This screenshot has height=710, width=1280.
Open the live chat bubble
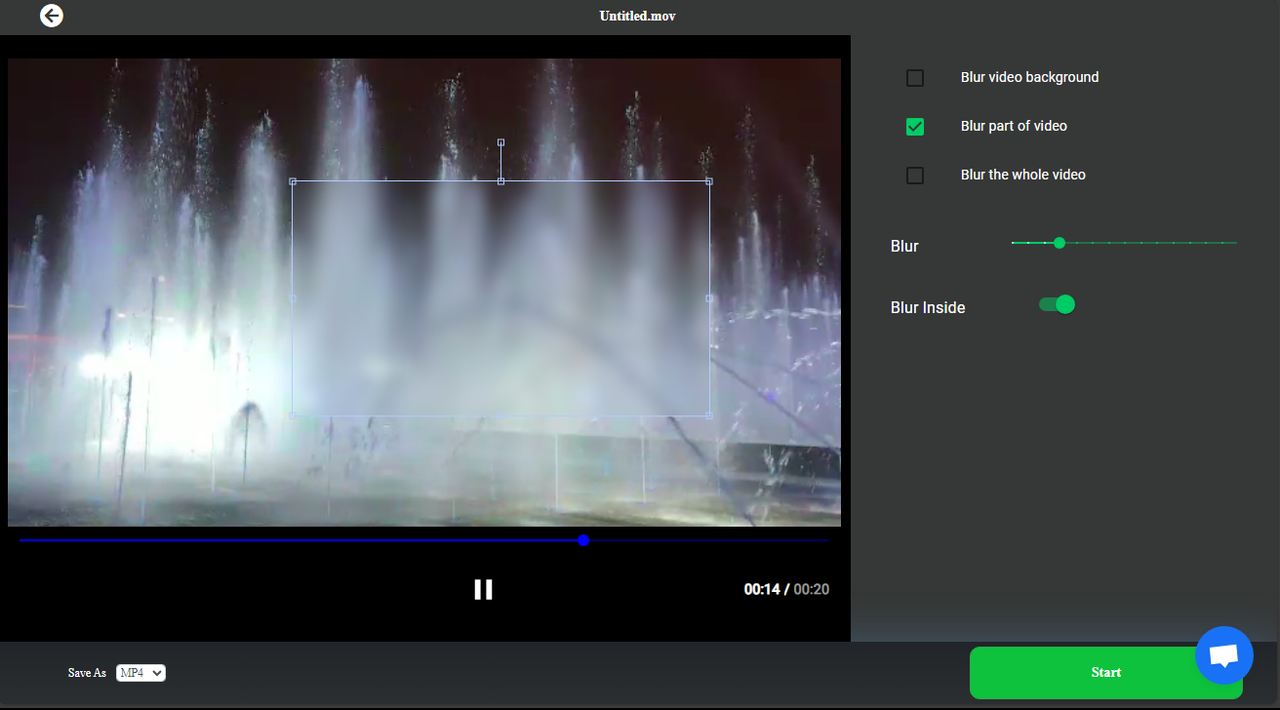[1224, 655]
